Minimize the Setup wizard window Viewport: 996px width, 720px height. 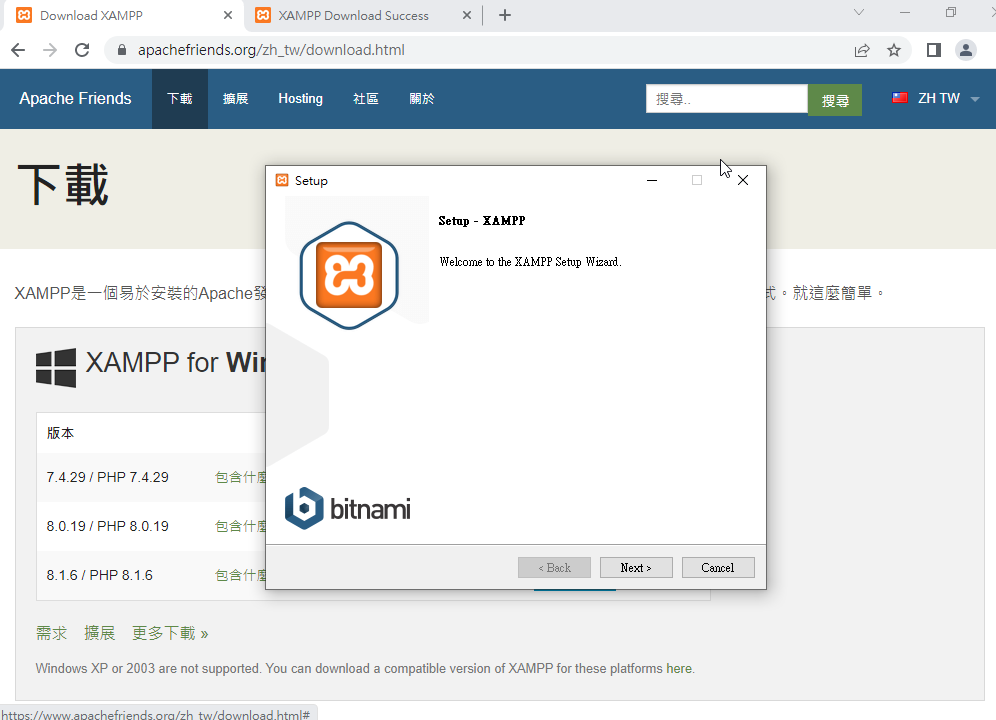pos(652,180)
